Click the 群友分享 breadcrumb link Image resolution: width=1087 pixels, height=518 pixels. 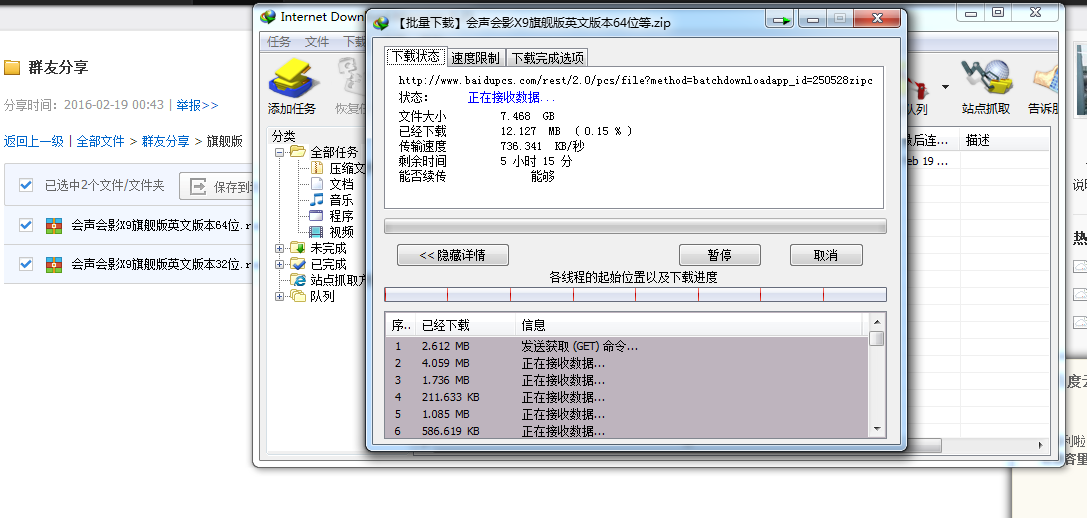[166, 141]
